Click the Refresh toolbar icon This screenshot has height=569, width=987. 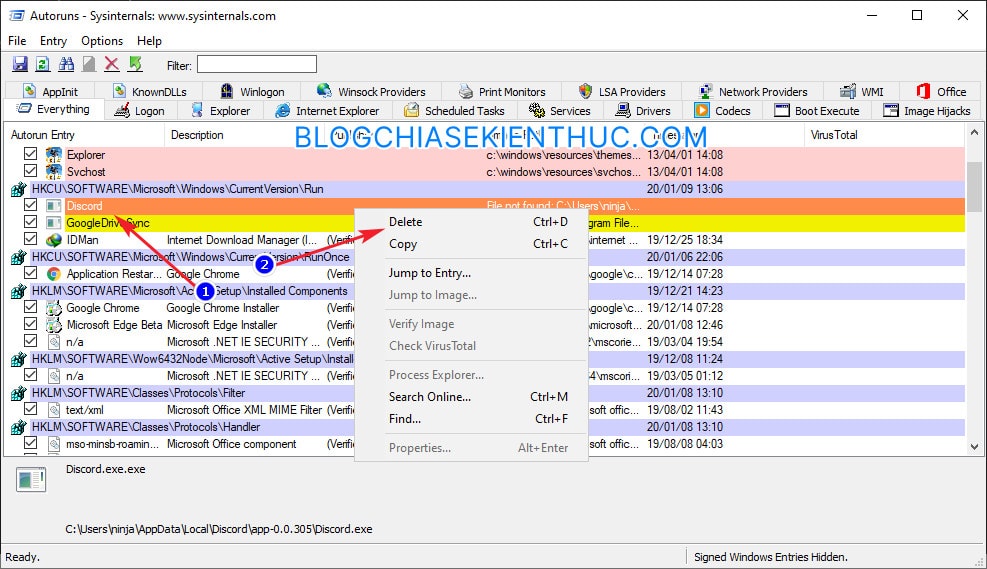pos(42,64)
